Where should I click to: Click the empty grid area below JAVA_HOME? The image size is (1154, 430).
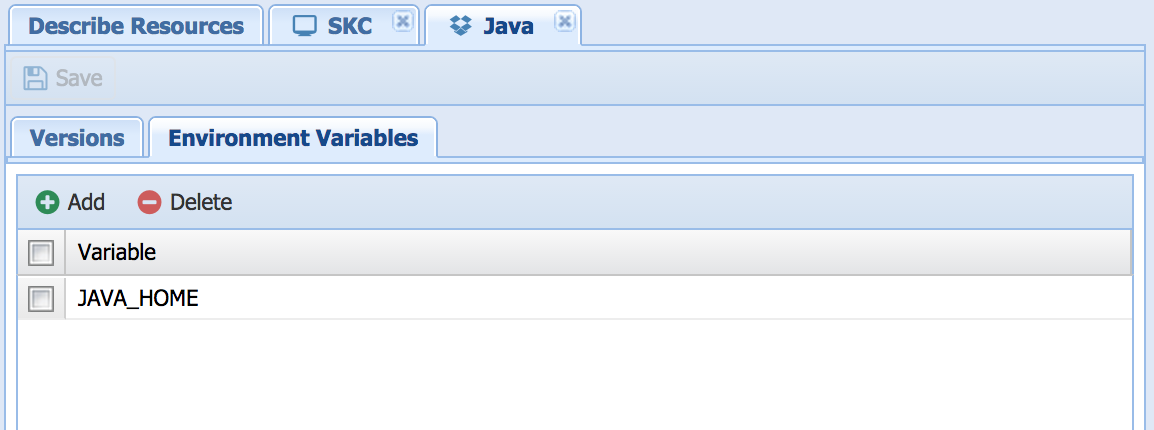pos(575,375)
